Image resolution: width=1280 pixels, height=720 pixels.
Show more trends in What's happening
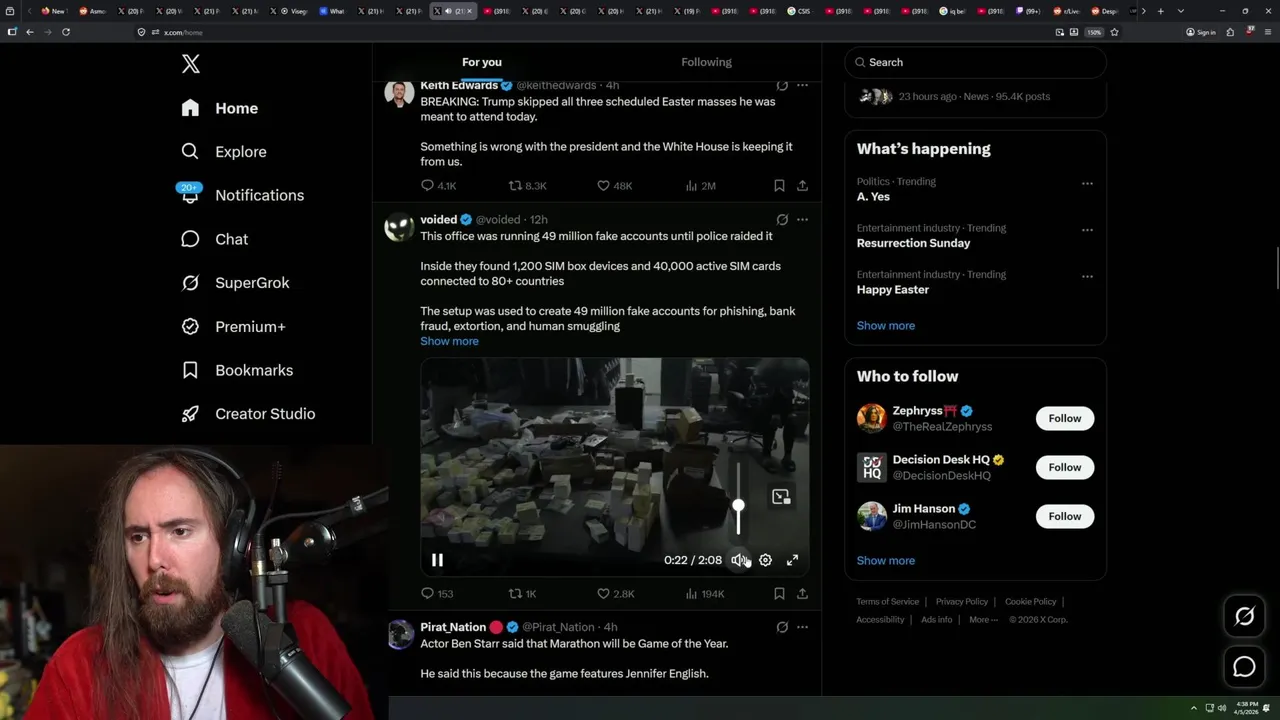886,325
